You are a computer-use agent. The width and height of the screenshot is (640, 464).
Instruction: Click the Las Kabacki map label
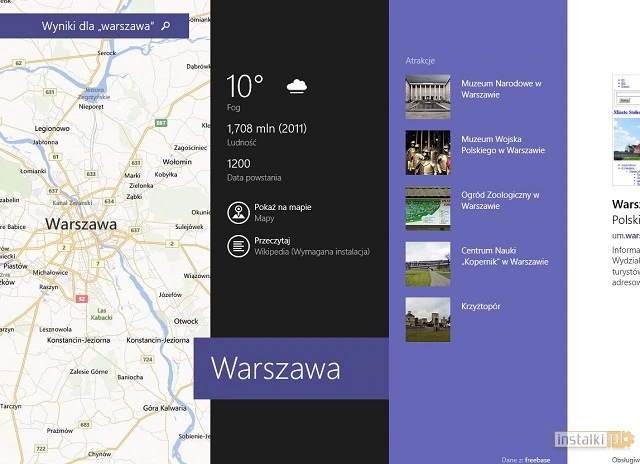(101, 314)
